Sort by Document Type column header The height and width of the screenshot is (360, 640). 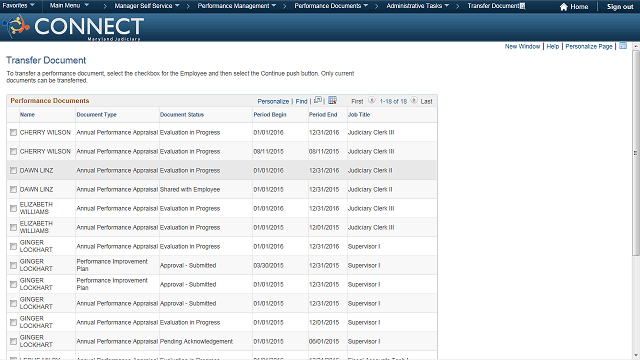pyautogui.click(x=96, y=115)
